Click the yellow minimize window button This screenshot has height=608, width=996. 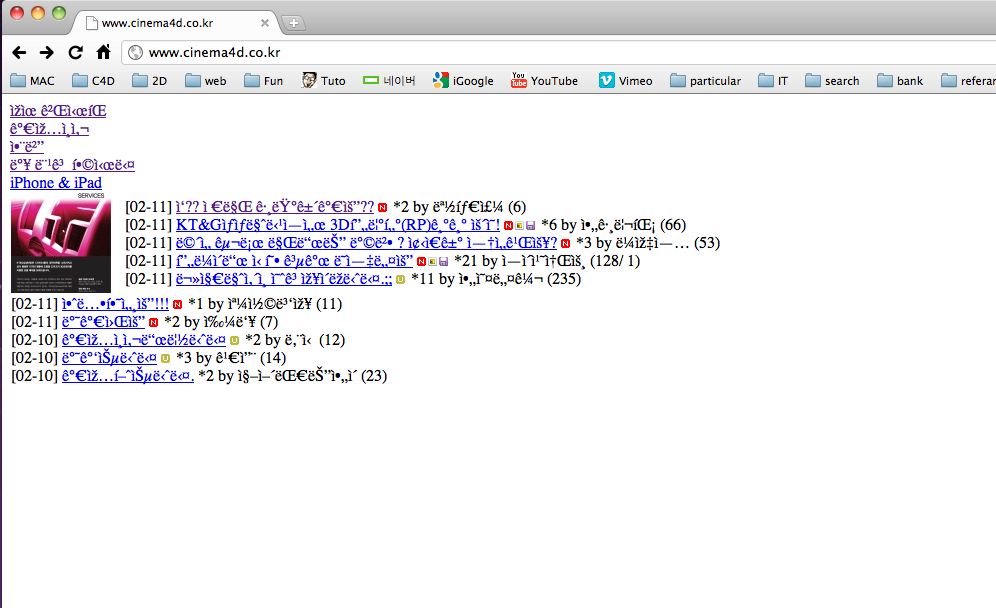coord(38,13)
